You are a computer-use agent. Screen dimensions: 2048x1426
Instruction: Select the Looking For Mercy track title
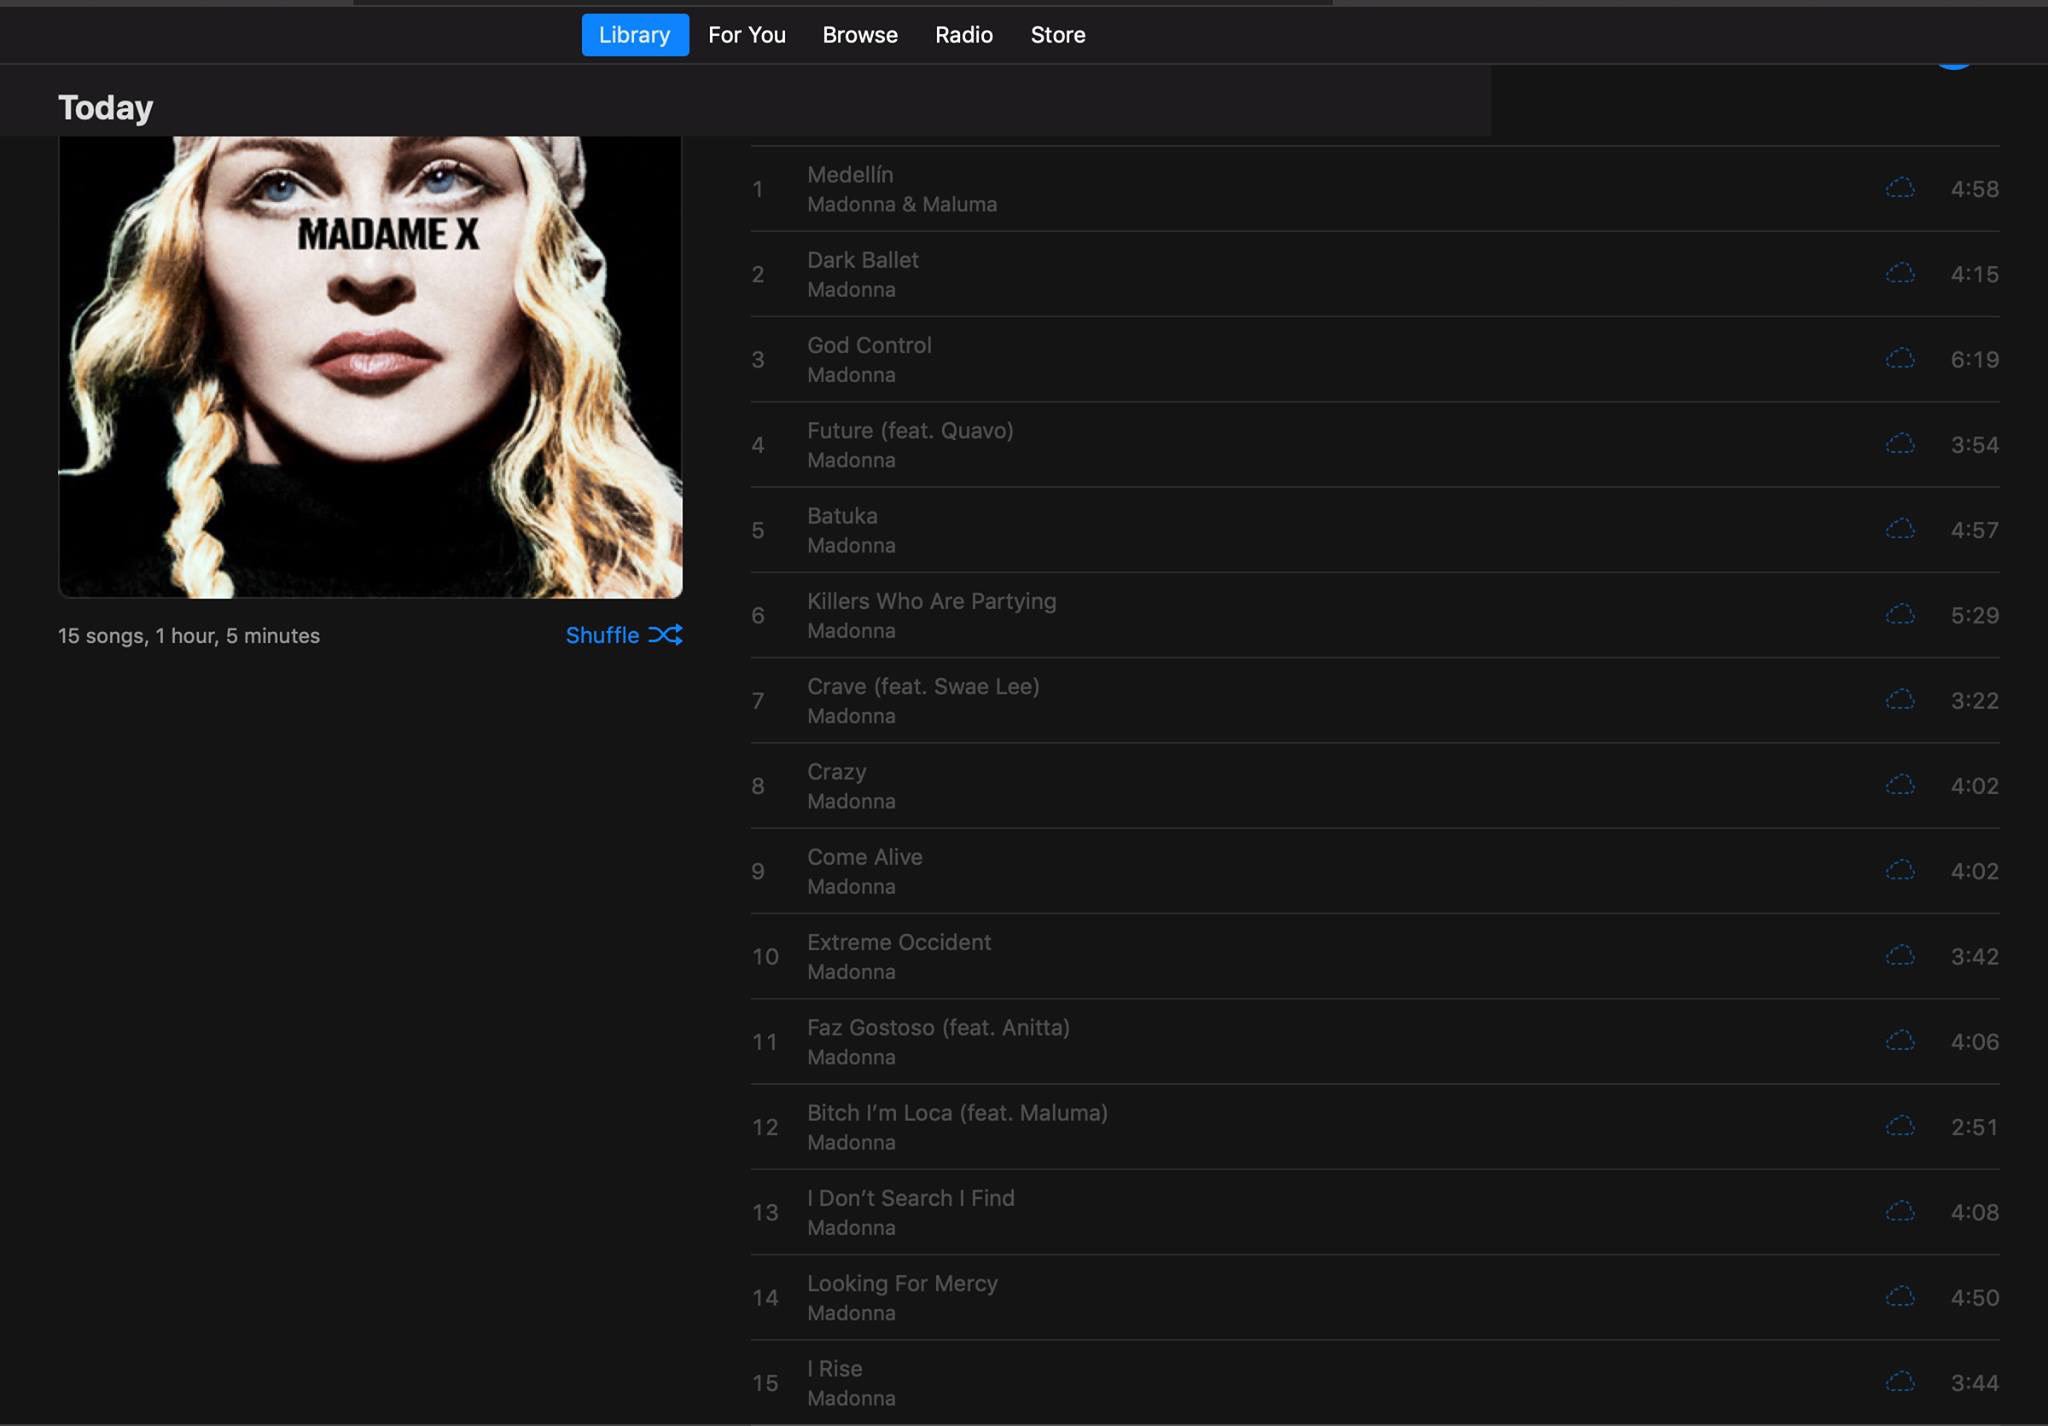point(902,1283)
